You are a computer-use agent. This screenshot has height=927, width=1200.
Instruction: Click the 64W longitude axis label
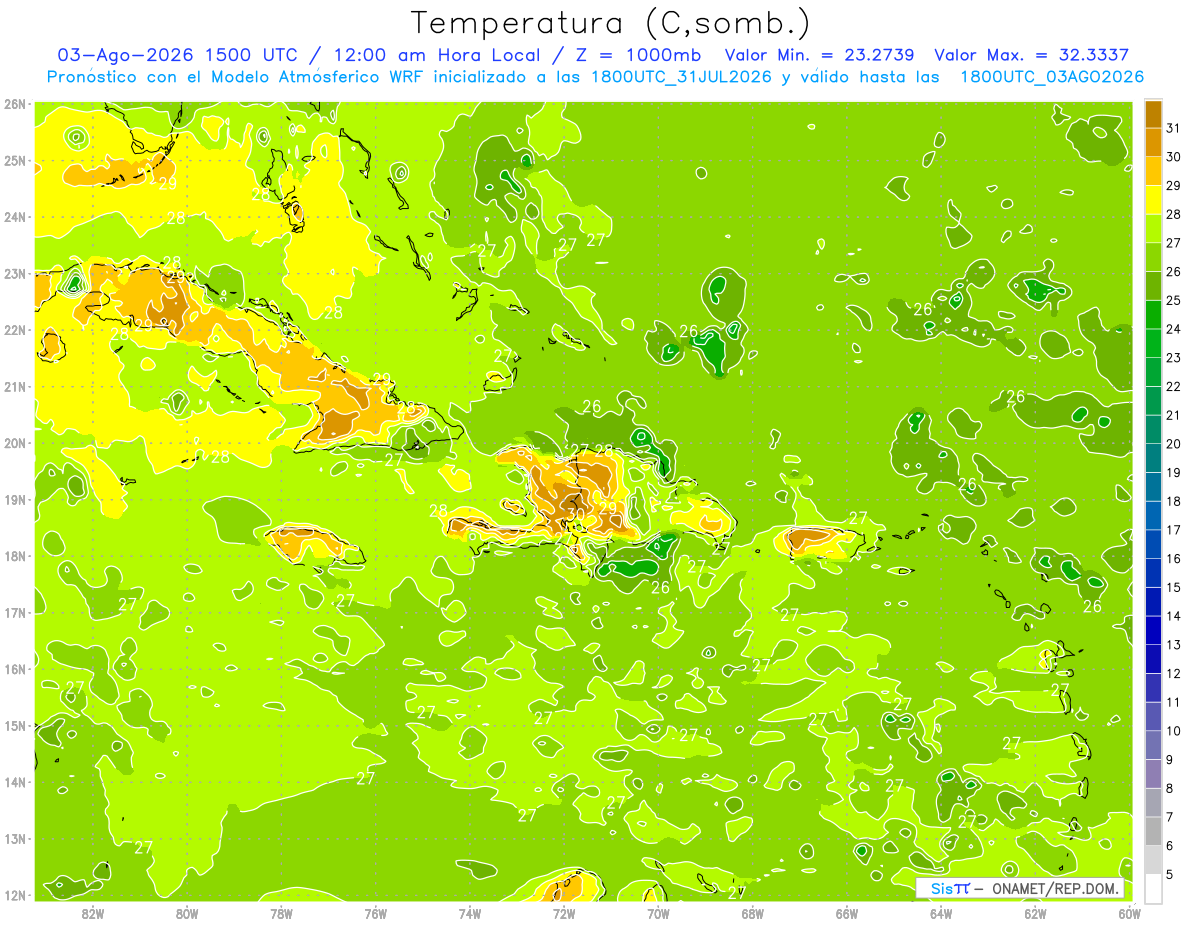tap(941, 913)
